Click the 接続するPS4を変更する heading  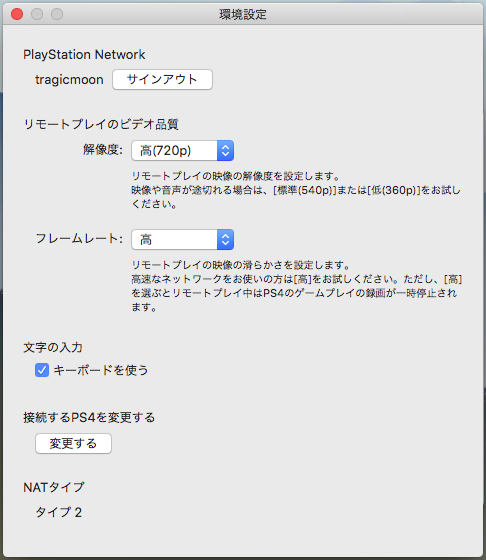click(89, 417)
